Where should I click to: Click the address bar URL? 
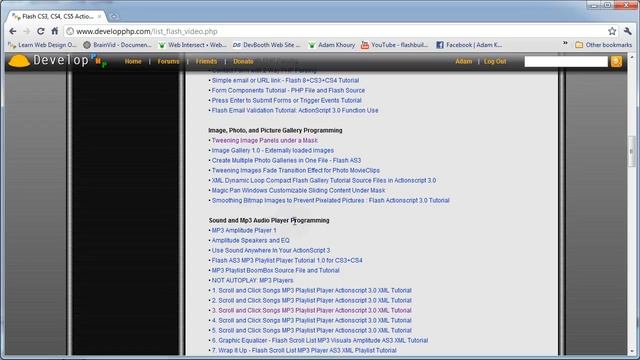(147, 31)
